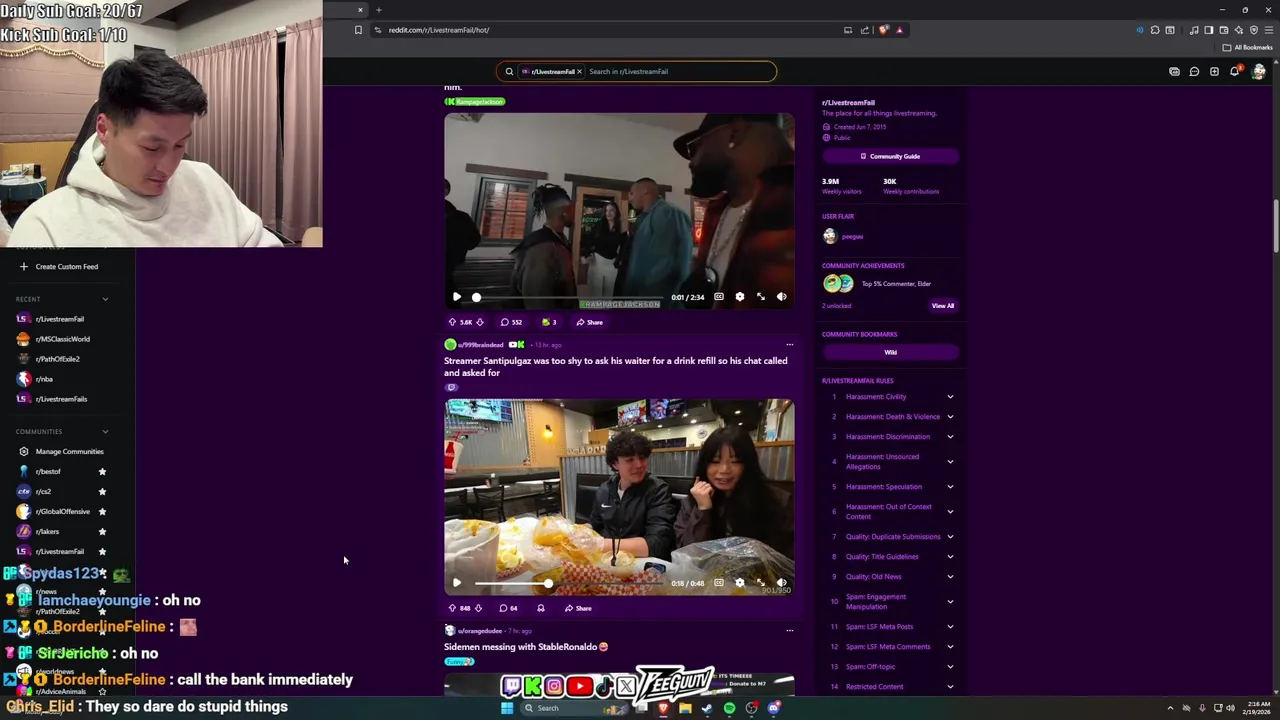Expand rule 7 Quality: Duplicate Submissions
The image size is (1280, 720).
click(x=950, y=537)
